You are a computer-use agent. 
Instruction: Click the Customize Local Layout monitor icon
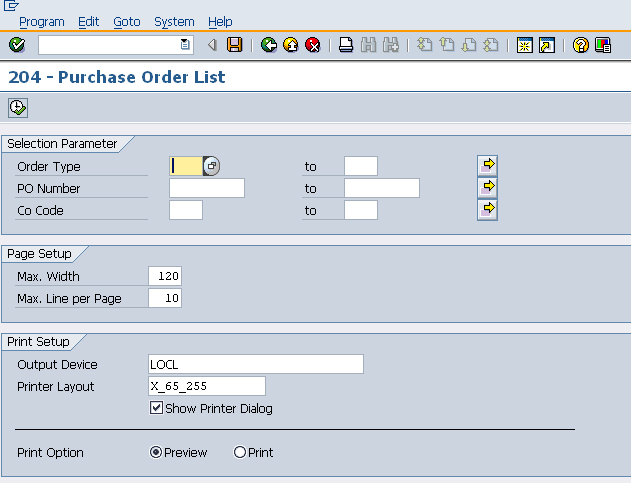pos(603,45)
